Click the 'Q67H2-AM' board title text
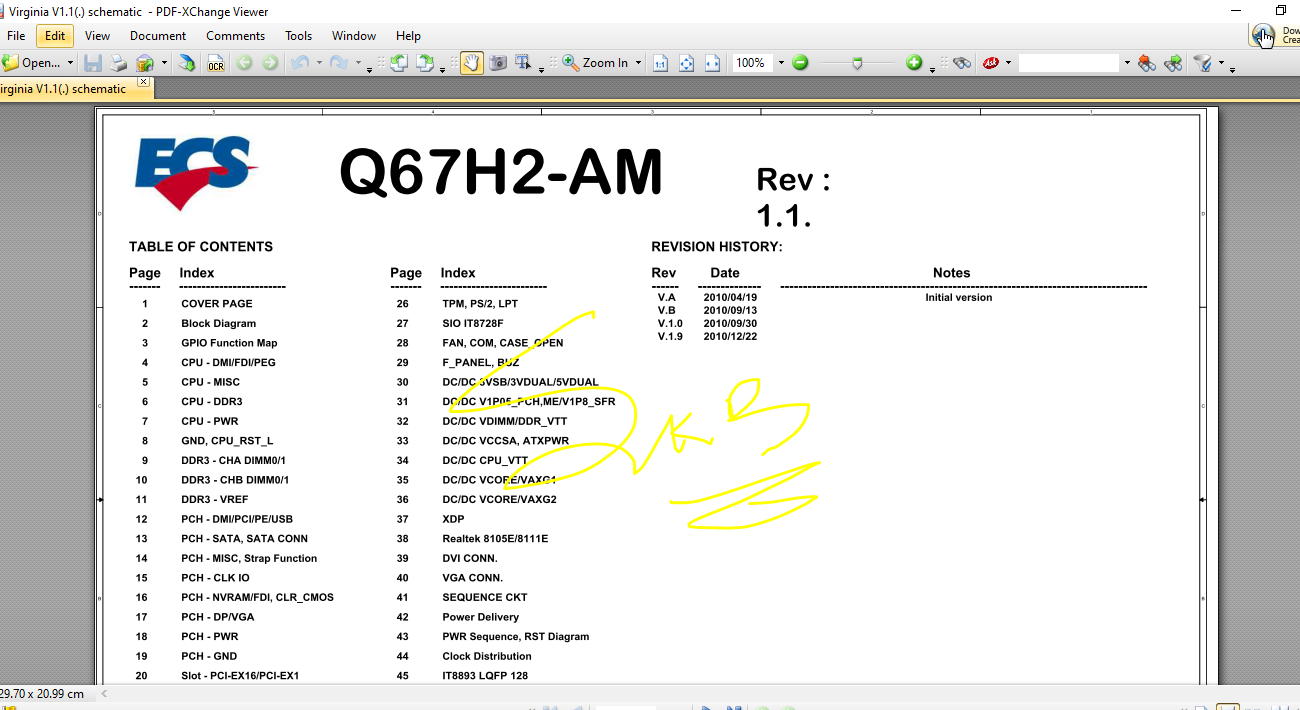The width and height of the screenshot is (1300, 710). point(501,171)
